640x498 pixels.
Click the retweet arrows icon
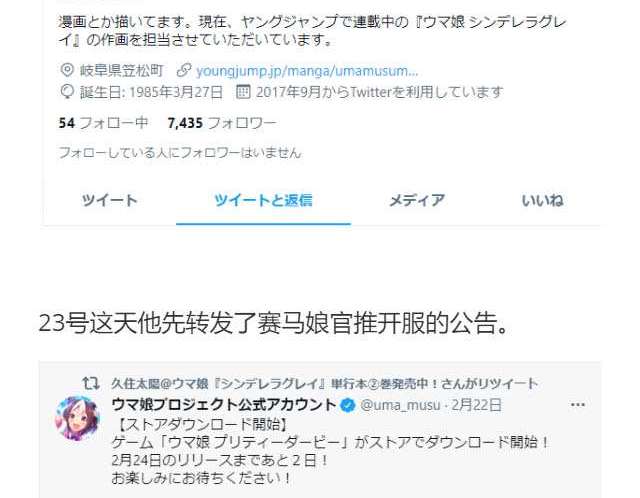91,383
